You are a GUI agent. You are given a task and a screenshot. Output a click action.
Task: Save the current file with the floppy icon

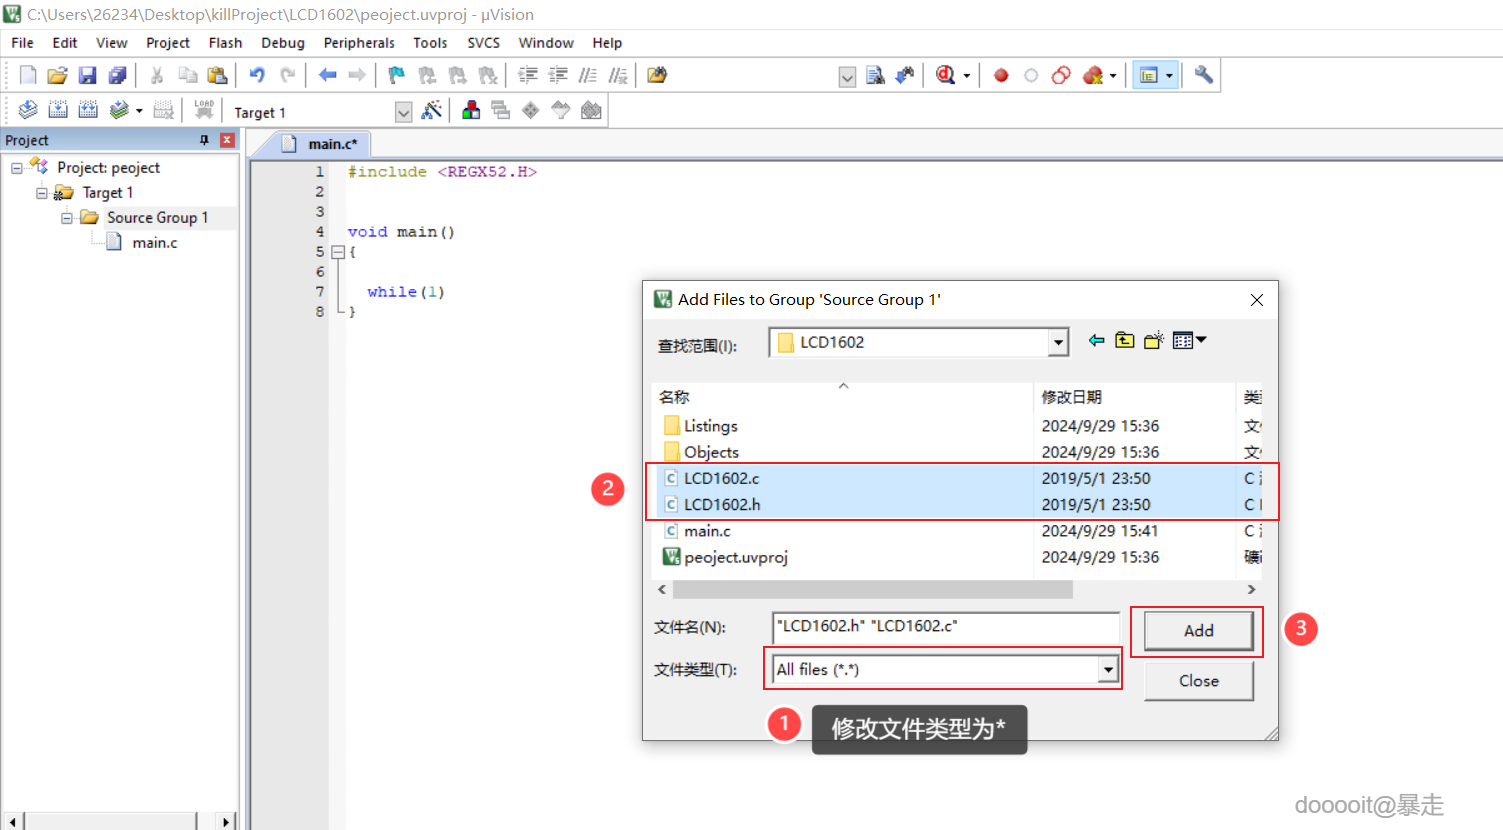pyautogui.click(x=88, y=75)
